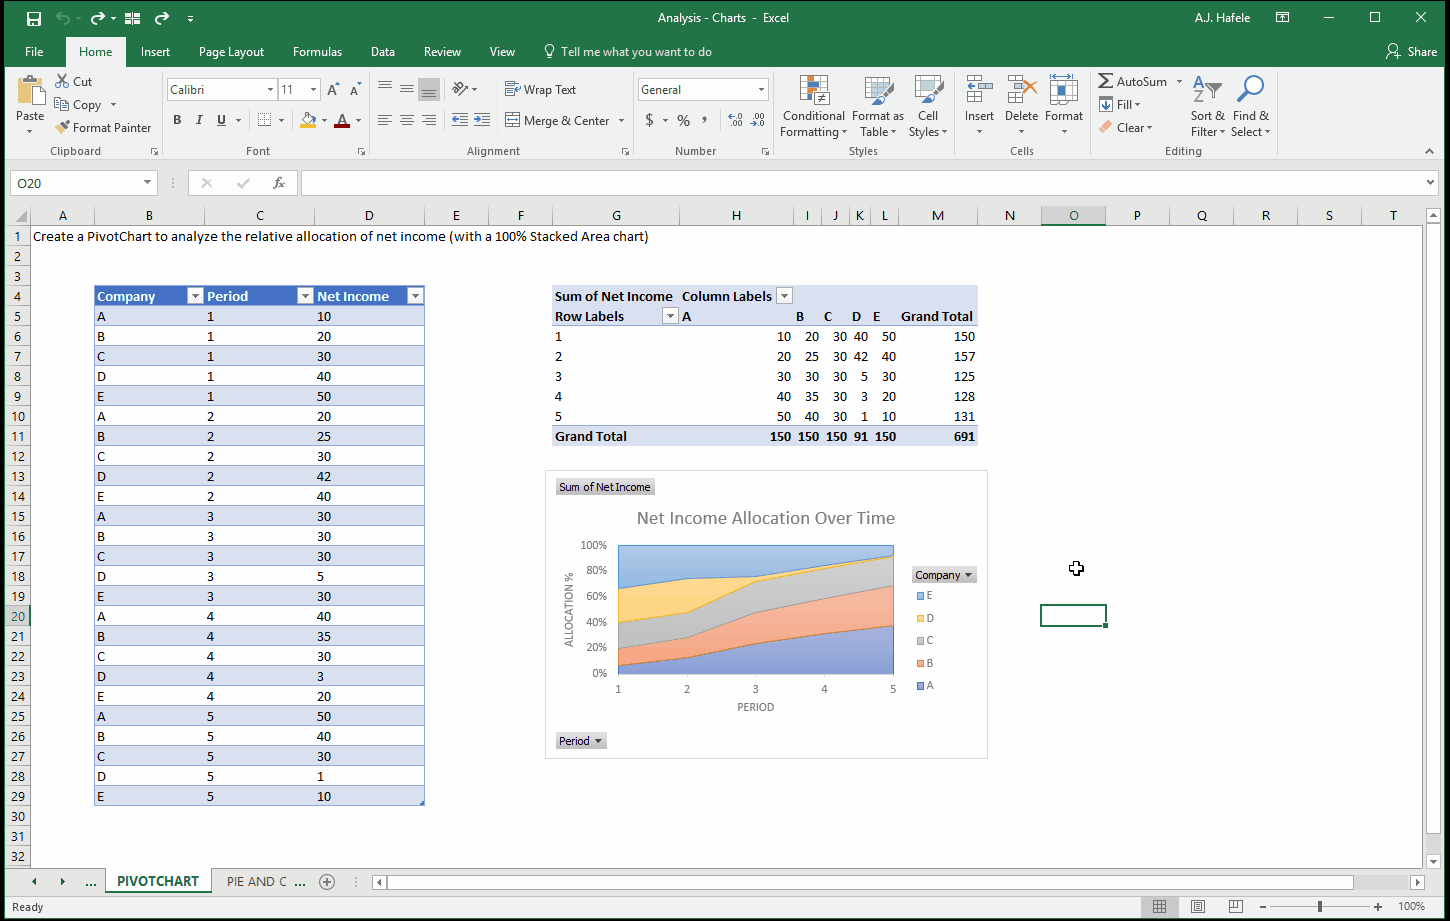Open the Net Income column filter dropdown
Viewport: 1450px width, 921px height.
click(x=415, y=296)
